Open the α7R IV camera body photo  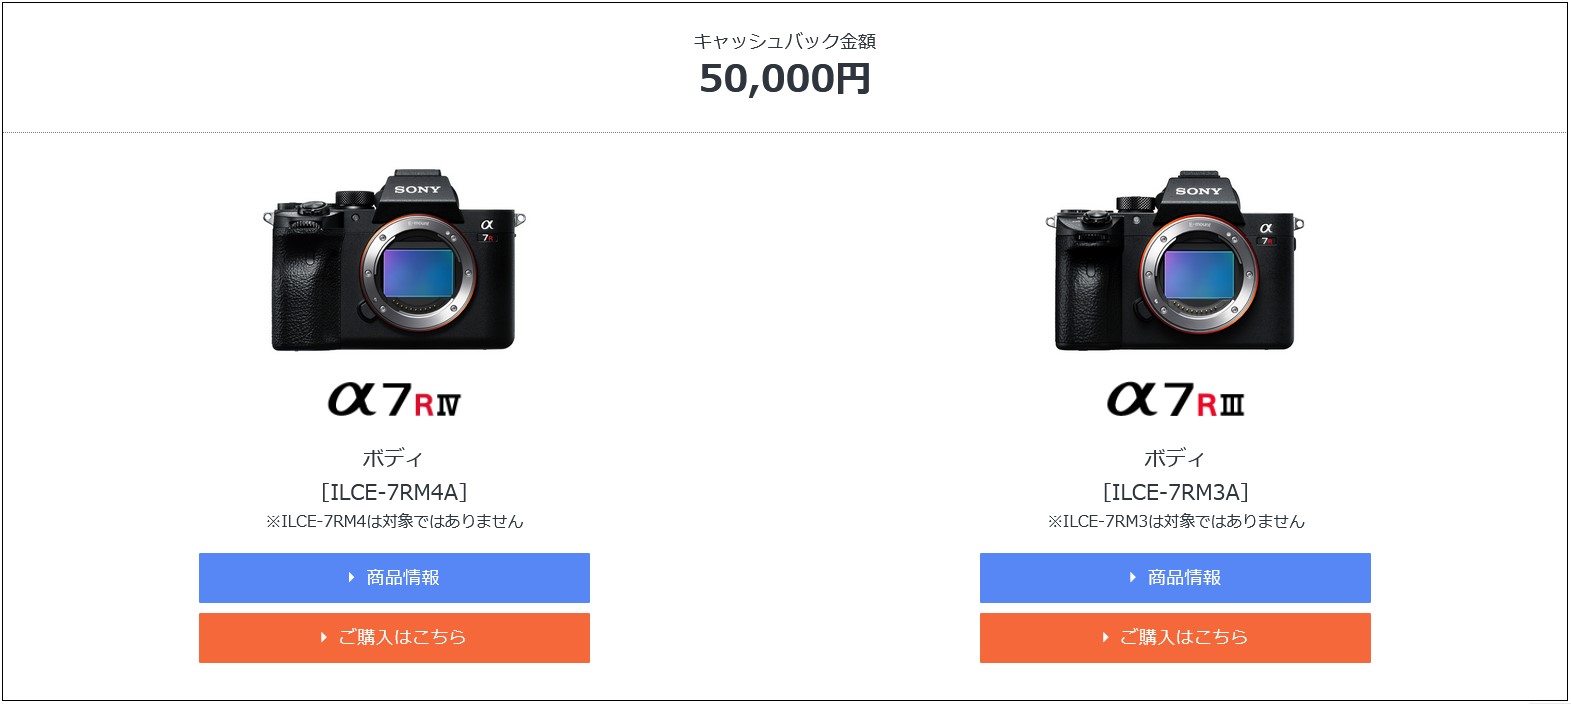(x=394, y=260)
